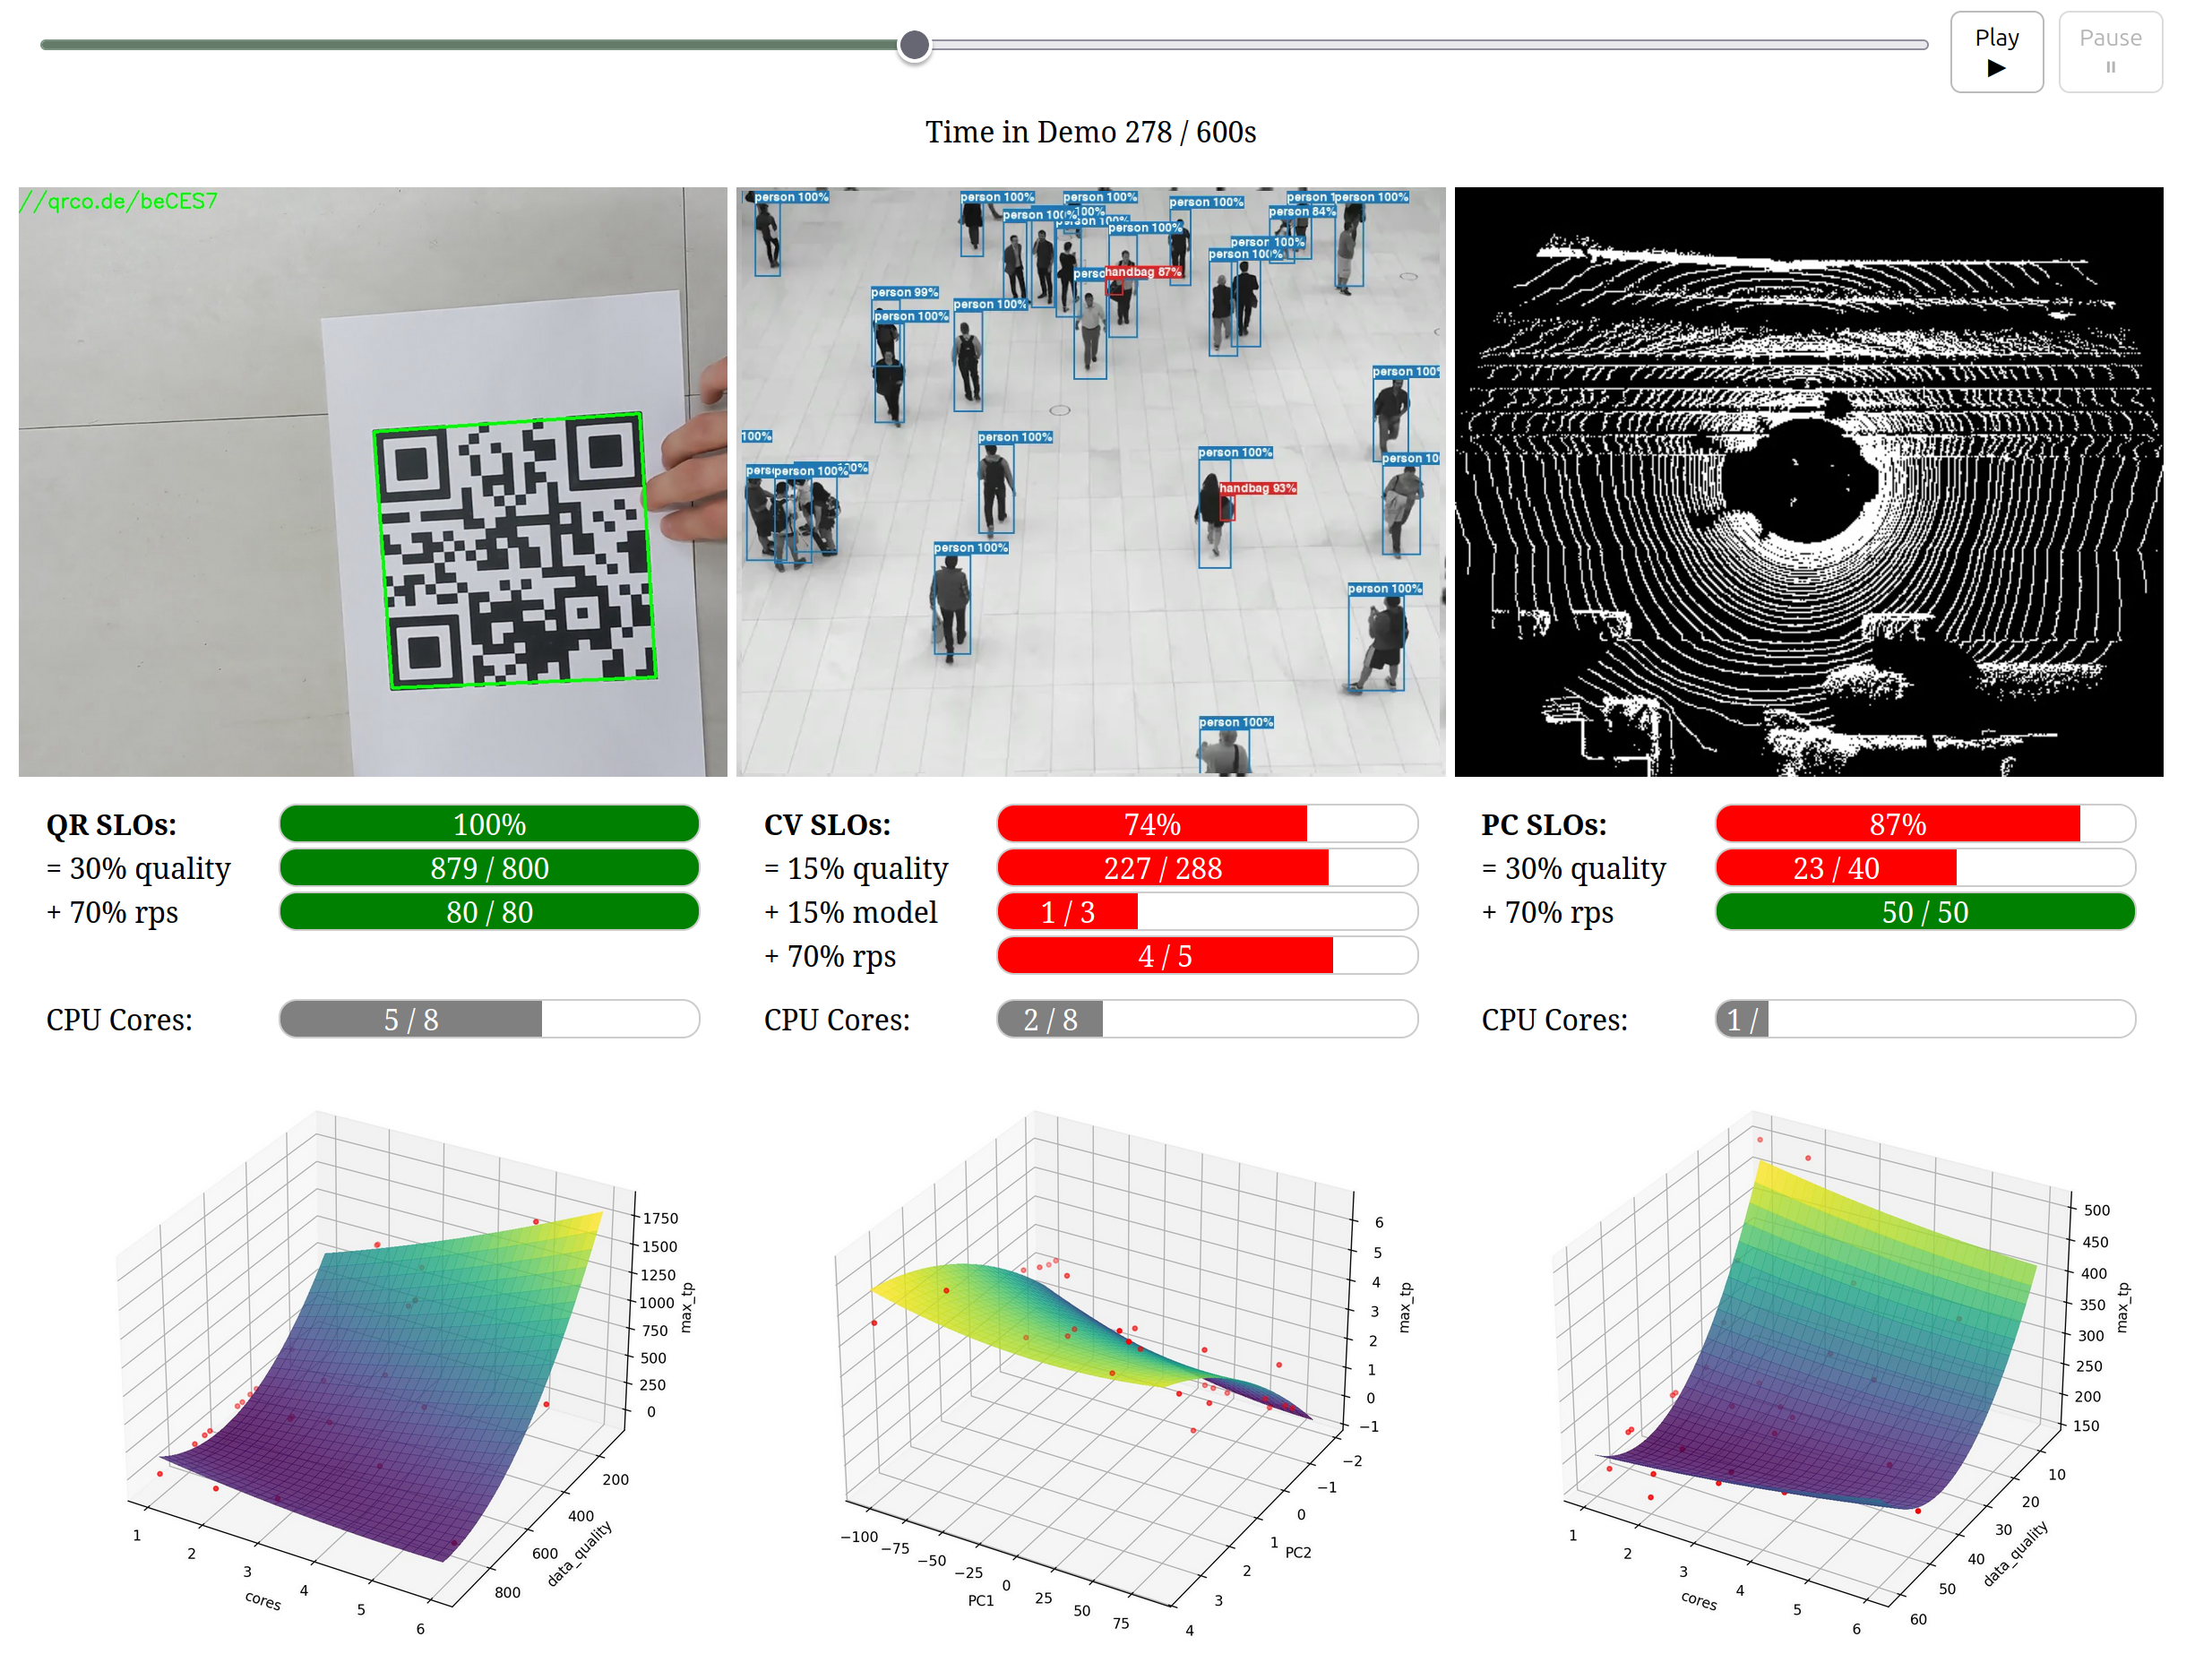Click the CV CPU cores 2 / 8 bar
Image resolution: width=2212 pixels, height=1654 pixels.
(x=1206, y=1019)
